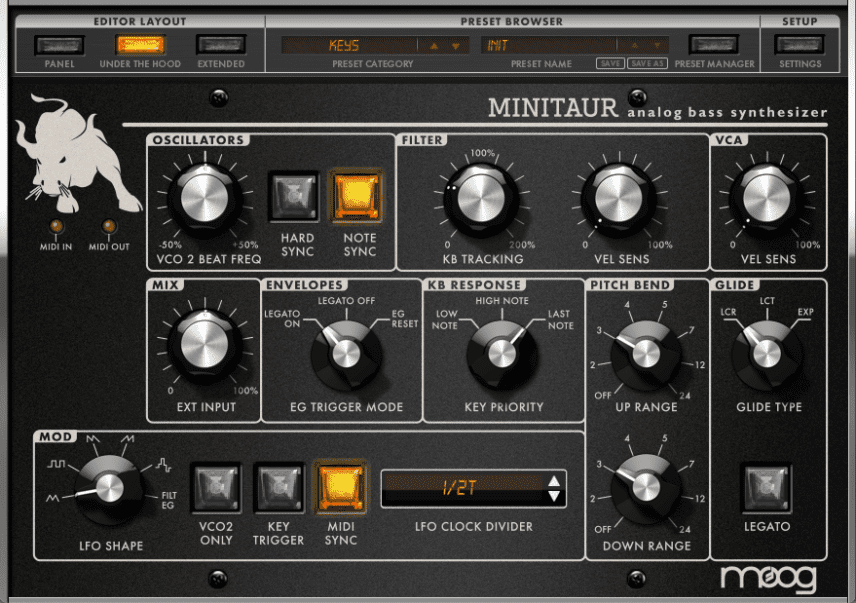Choose High Note key priority label

[502, 301]
